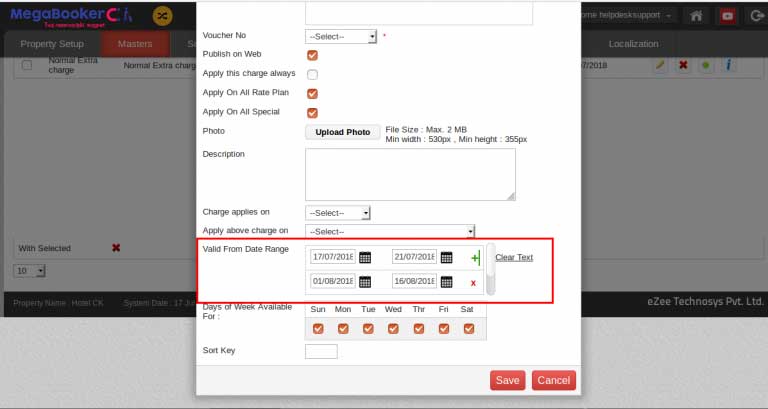The image size is (768, 409).
Task: Click Upload Photo button
Action: [343, 132]
